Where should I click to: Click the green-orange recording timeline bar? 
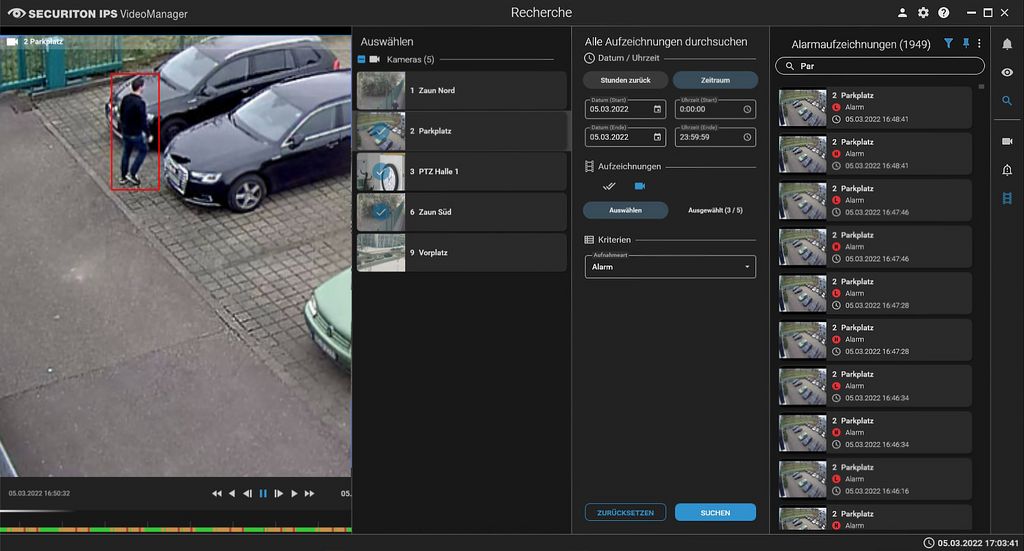coord(175,529)
